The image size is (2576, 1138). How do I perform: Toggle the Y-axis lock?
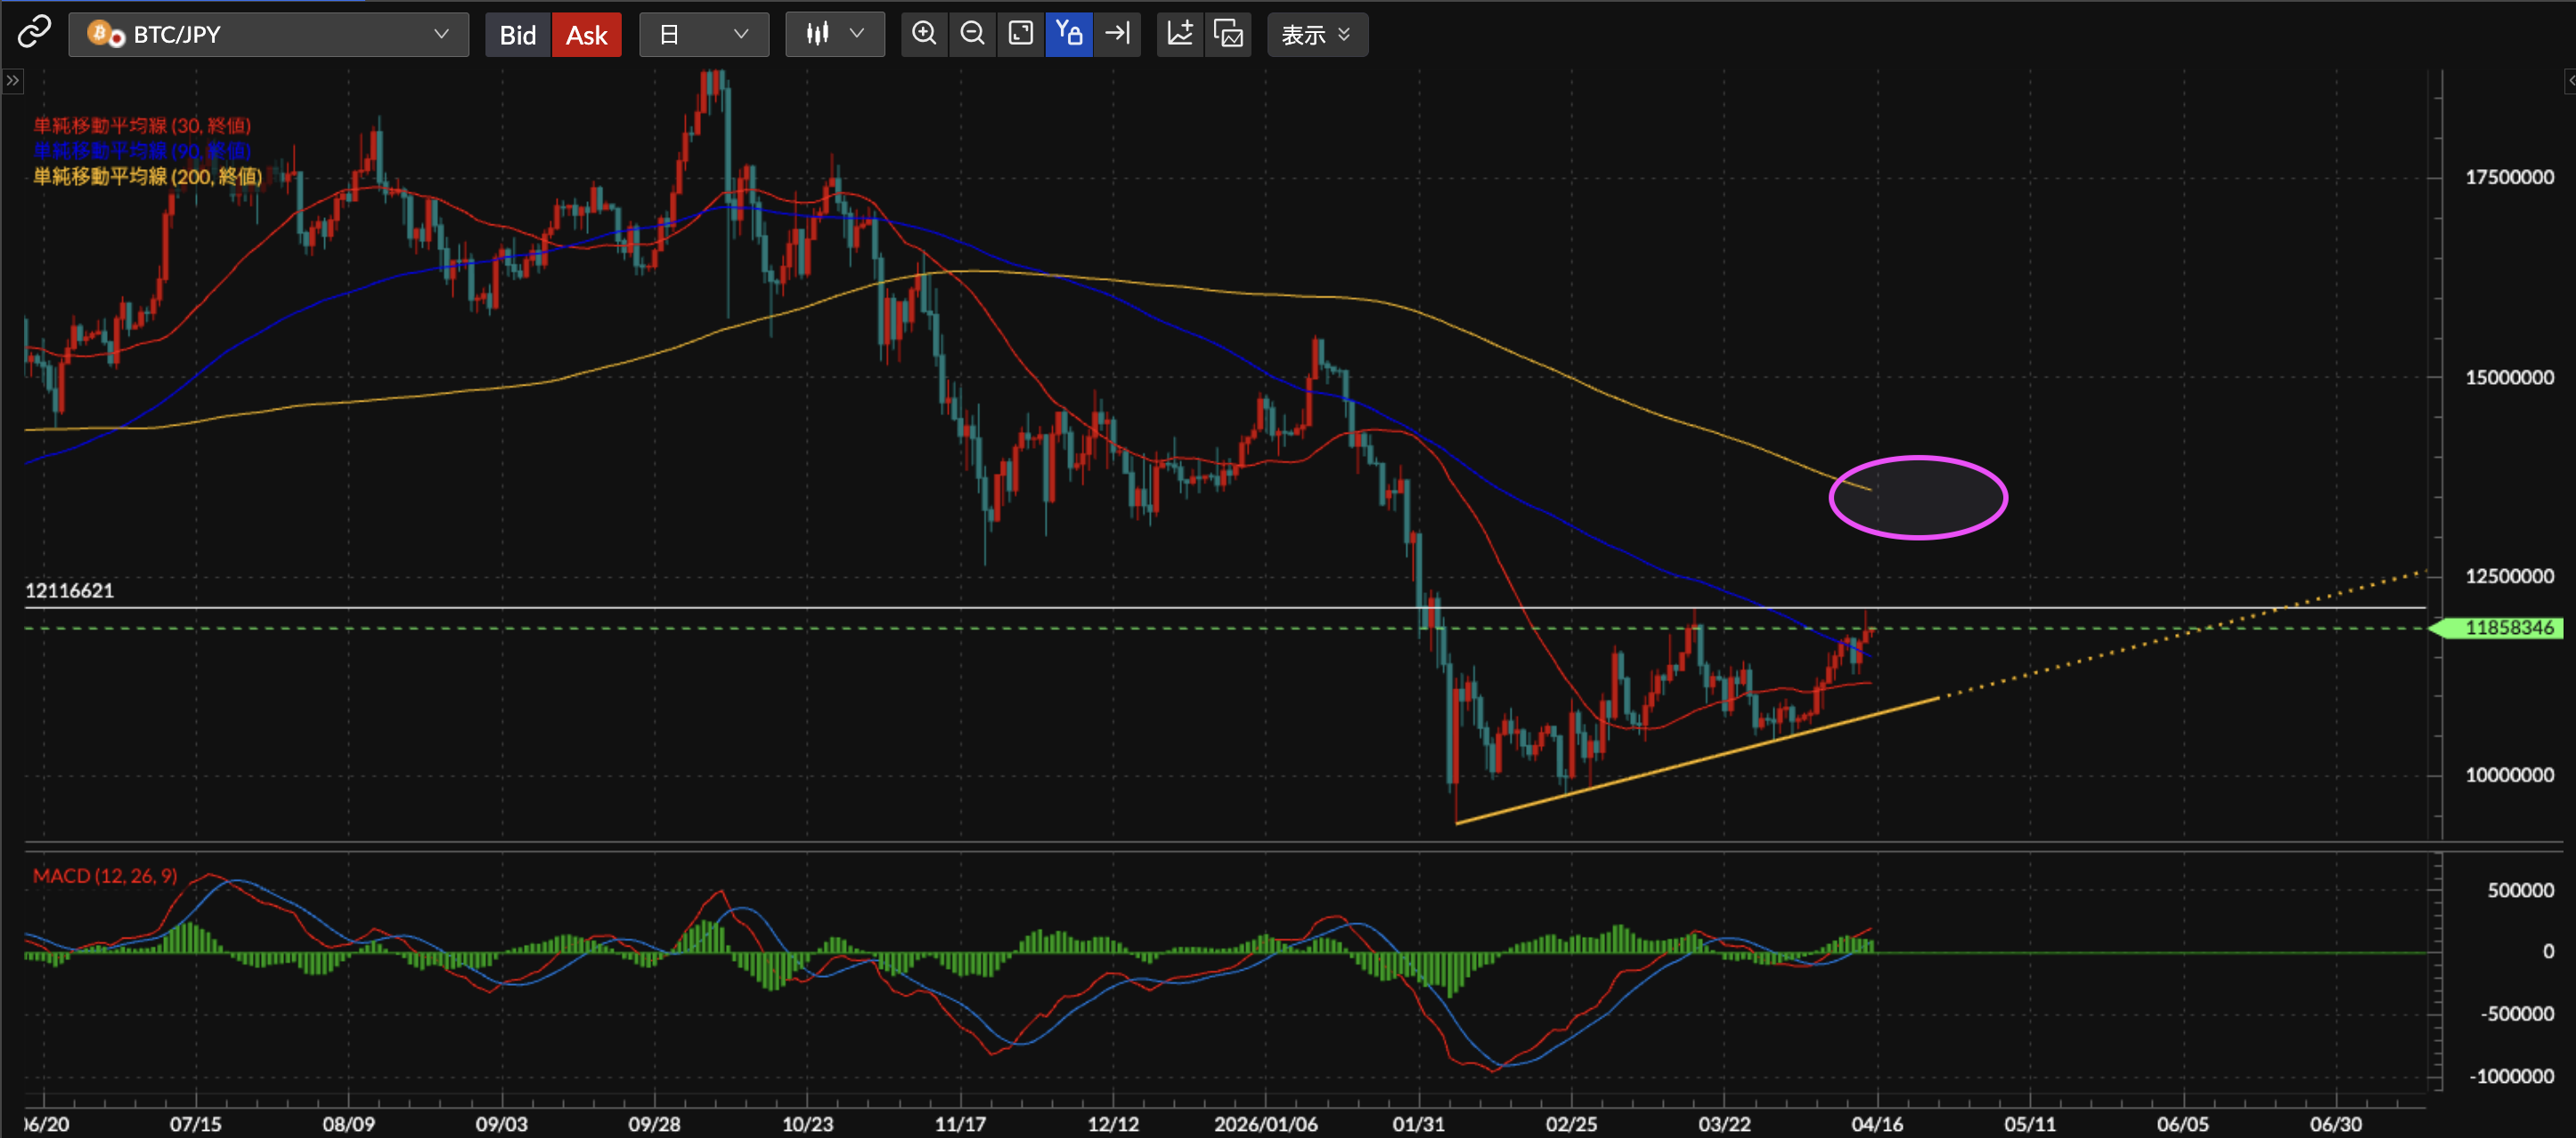[x=1069, y=33]
